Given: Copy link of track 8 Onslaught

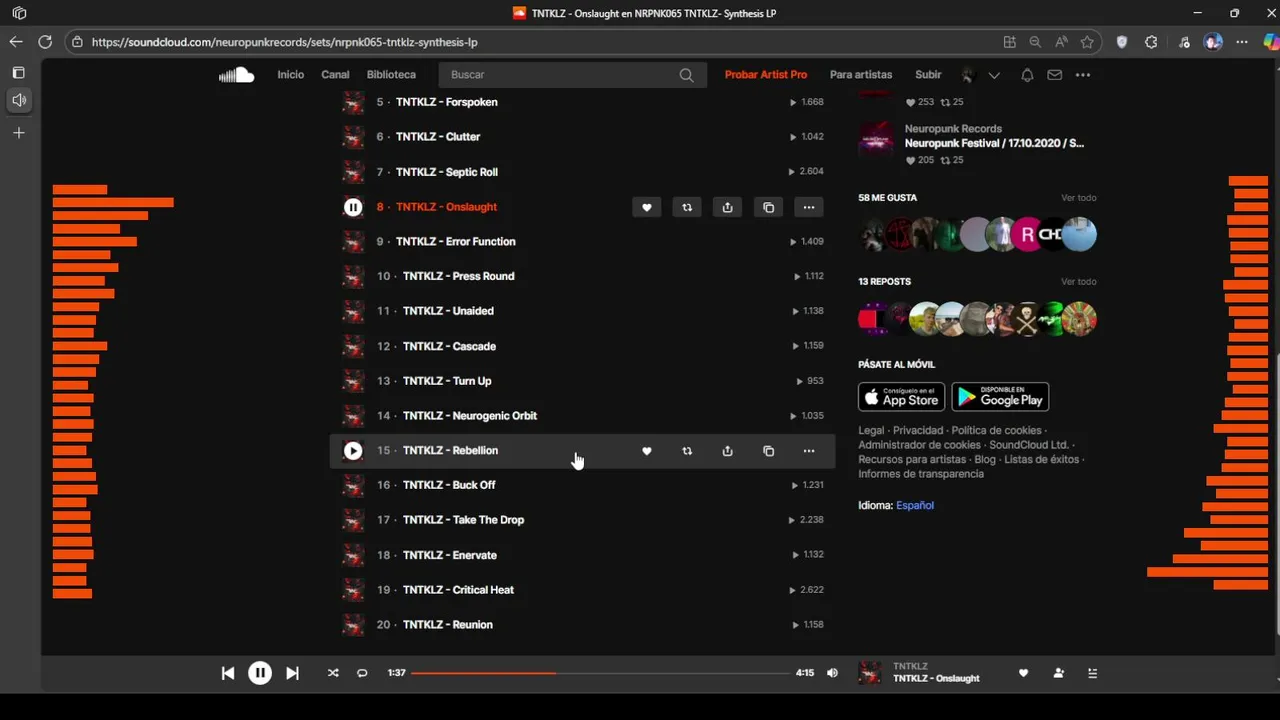Looking at the screenshot, I should pyautogui.click(x=768, y=207).
